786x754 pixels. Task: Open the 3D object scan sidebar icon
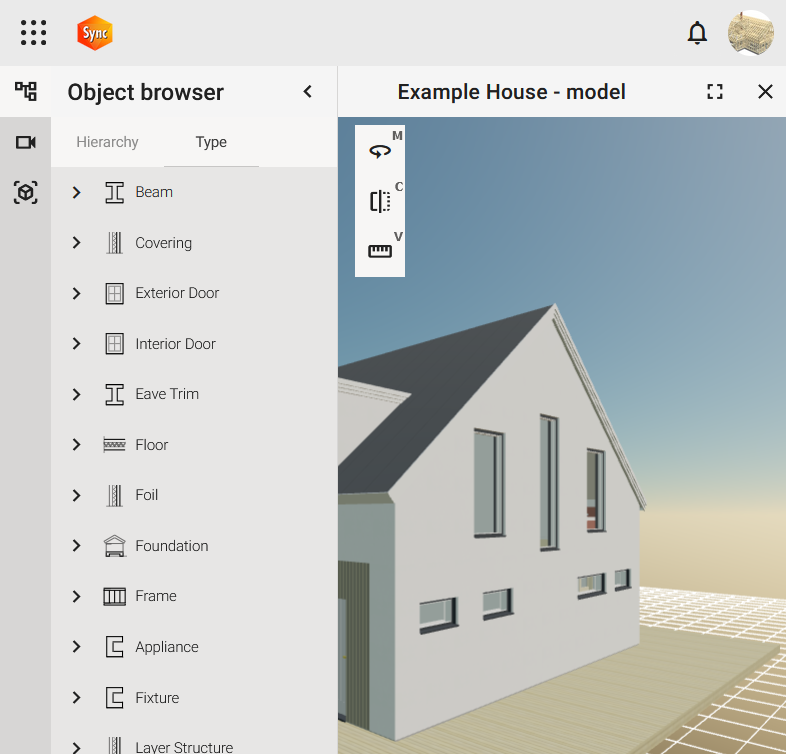tap(25, 193)
